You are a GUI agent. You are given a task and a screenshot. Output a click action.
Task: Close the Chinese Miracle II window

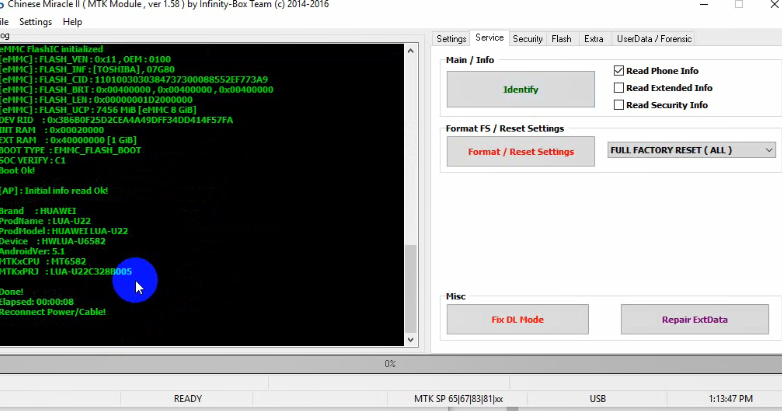pyautogui.click(x=774, y=4)
